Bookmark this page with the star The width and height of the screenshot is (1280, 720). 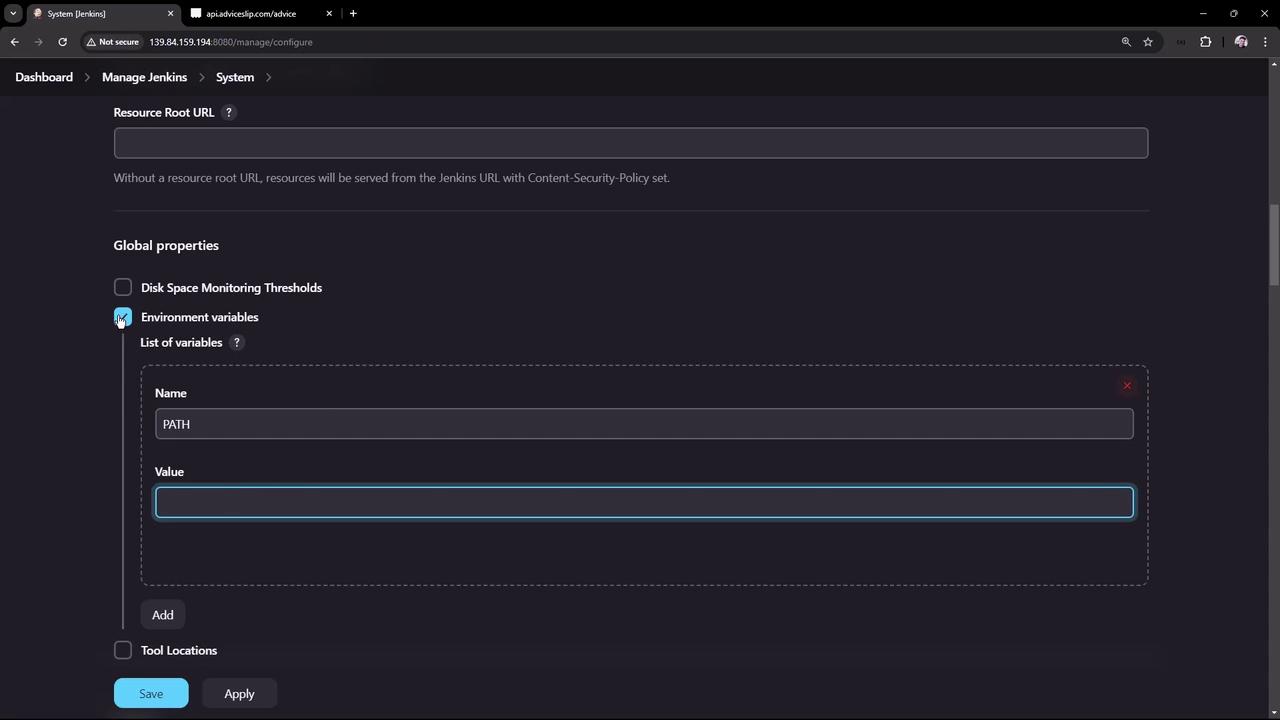(x=1148, y=42)
